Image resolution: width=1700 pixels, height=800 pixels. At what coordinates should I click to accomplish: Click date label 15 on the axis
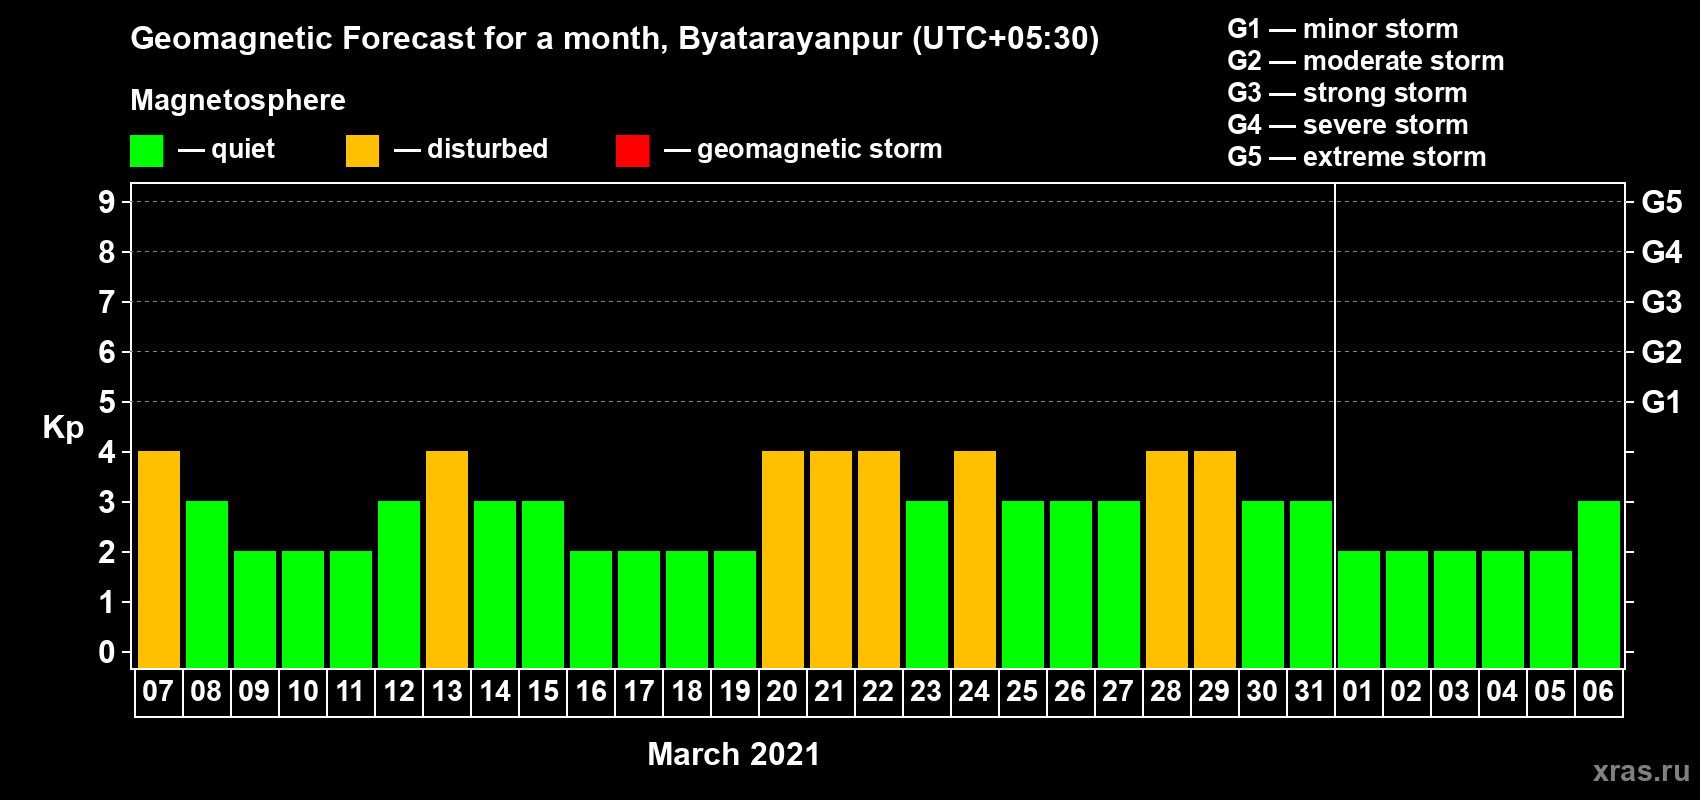click(x=542, y=692)
